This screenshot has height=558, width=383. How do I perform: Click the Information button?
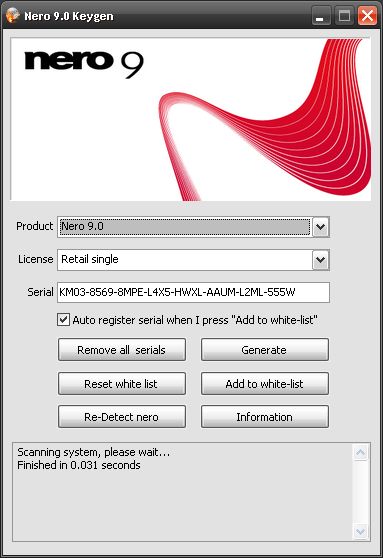(264, 417)
